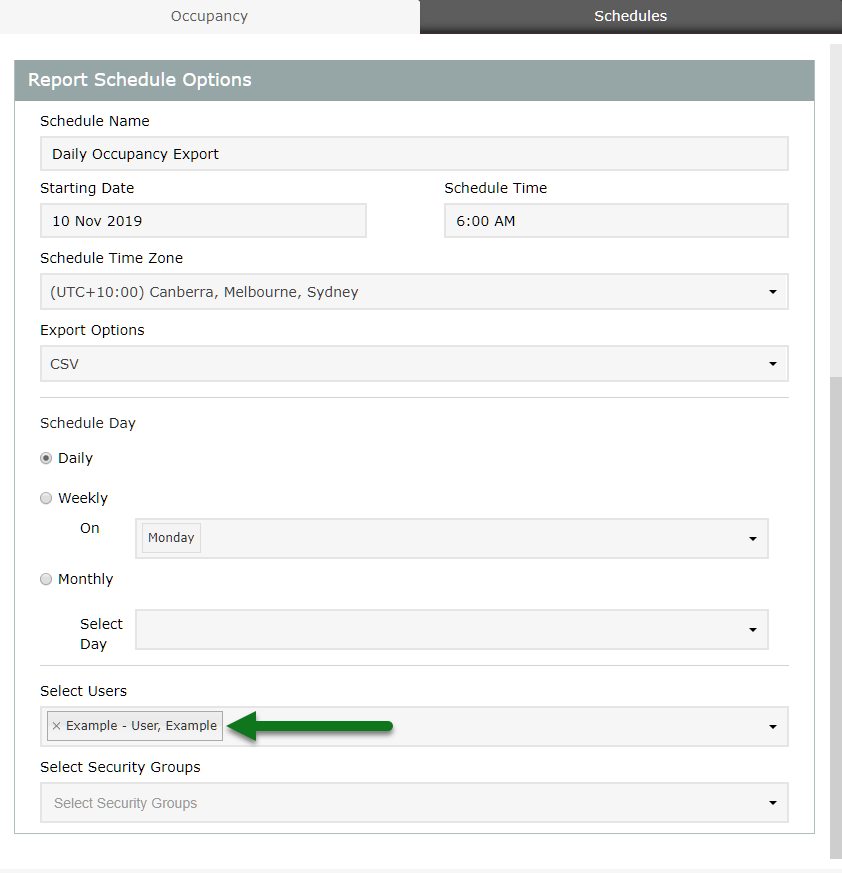Click the Monday tag
Screen dimensions: 842x873
tap(171, 538)
